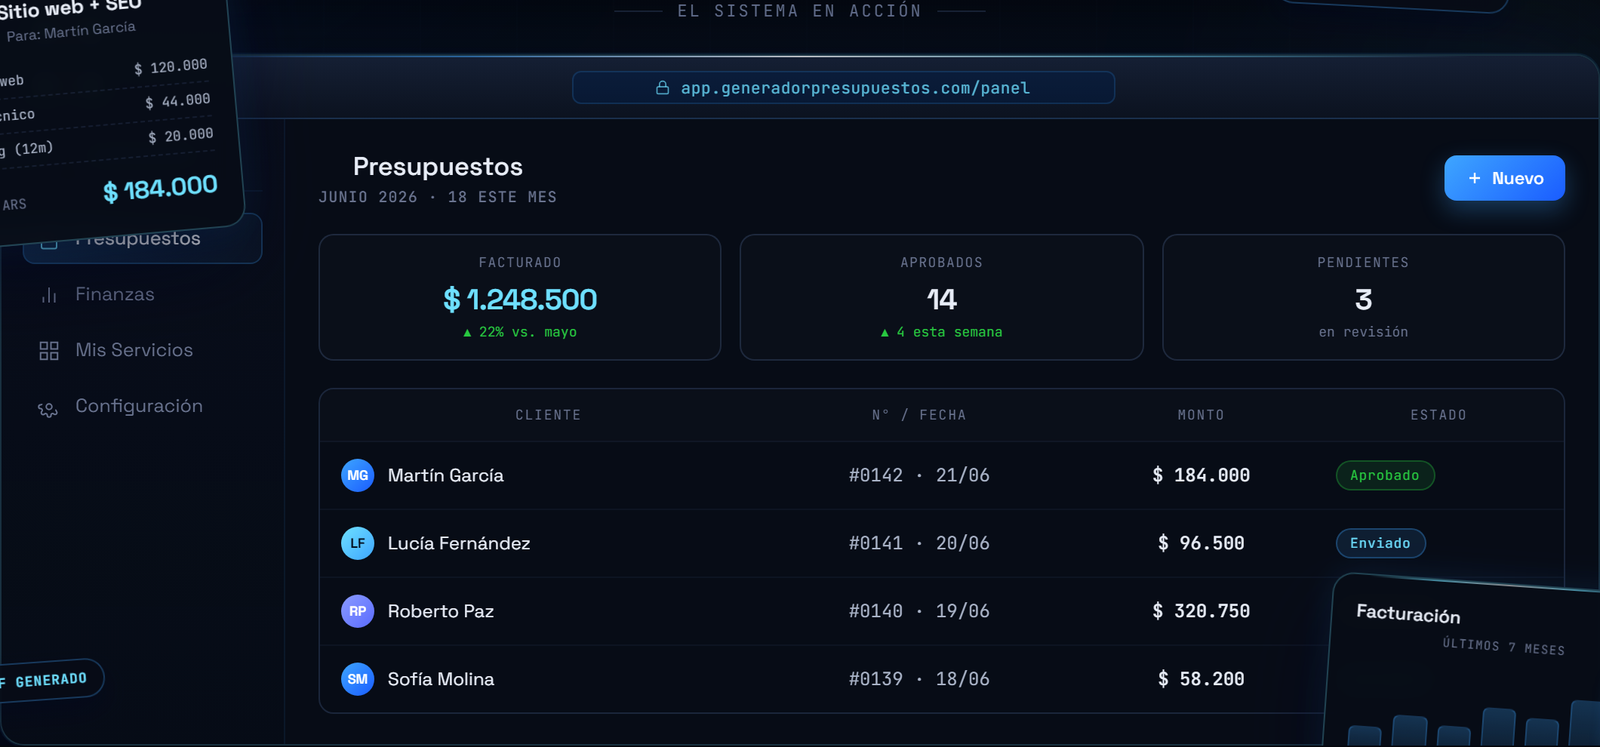
Task: Click the amount $ 184.000 in table
Action: click(x=1201, y=475)
